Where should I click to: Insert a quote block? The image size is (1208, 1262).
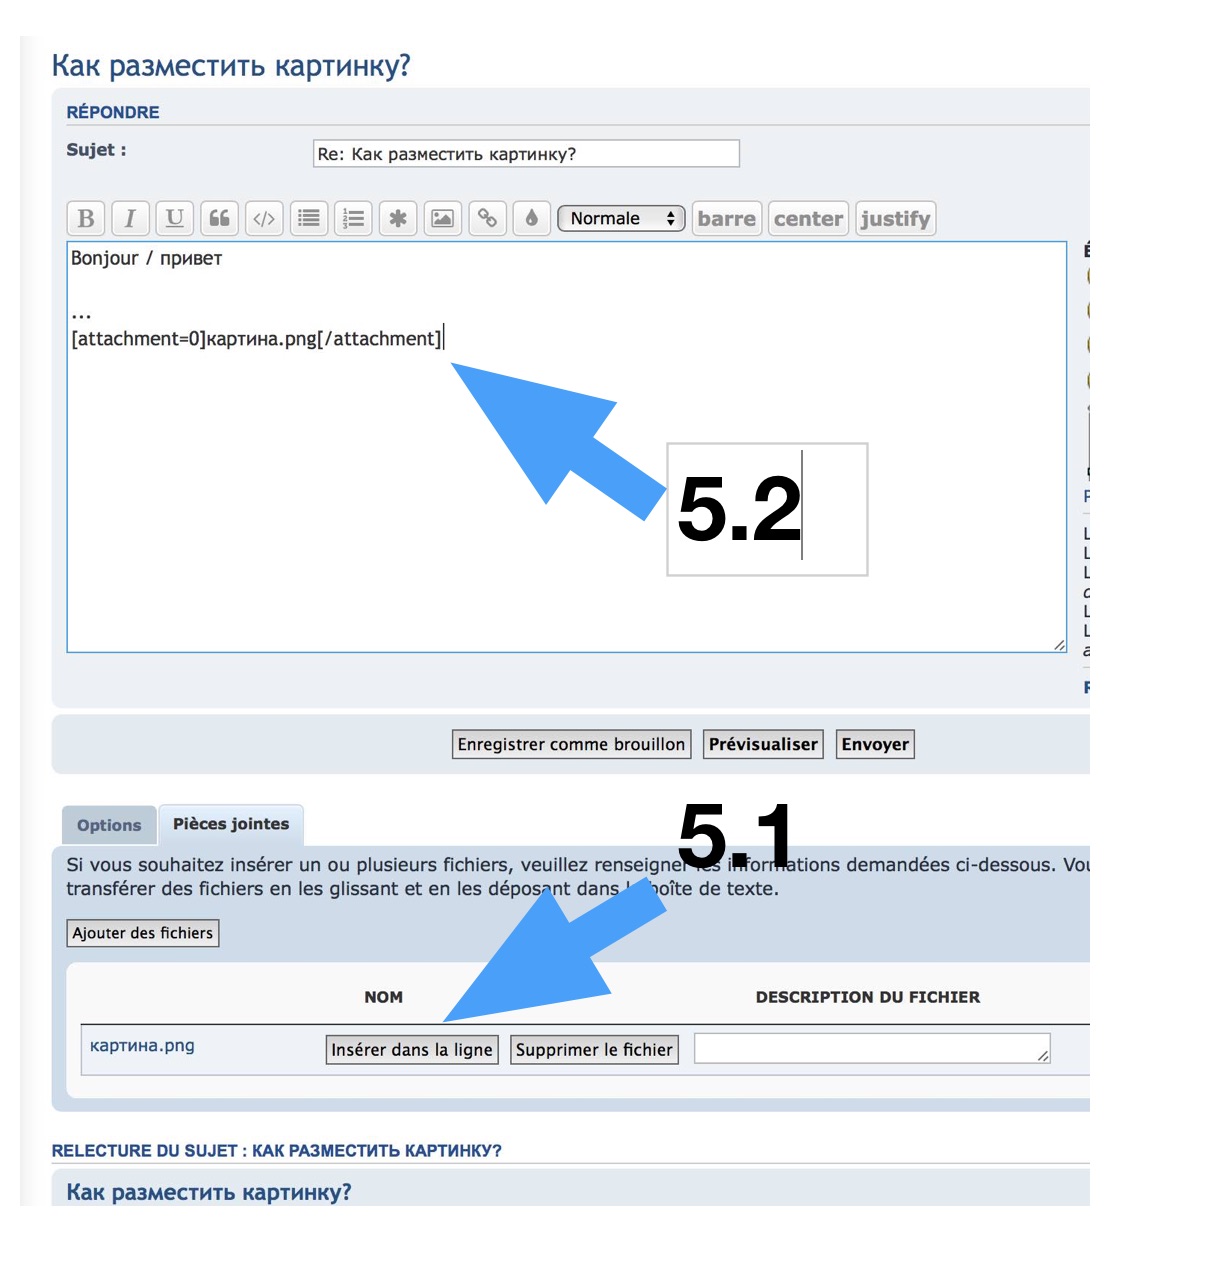(220, 219)
